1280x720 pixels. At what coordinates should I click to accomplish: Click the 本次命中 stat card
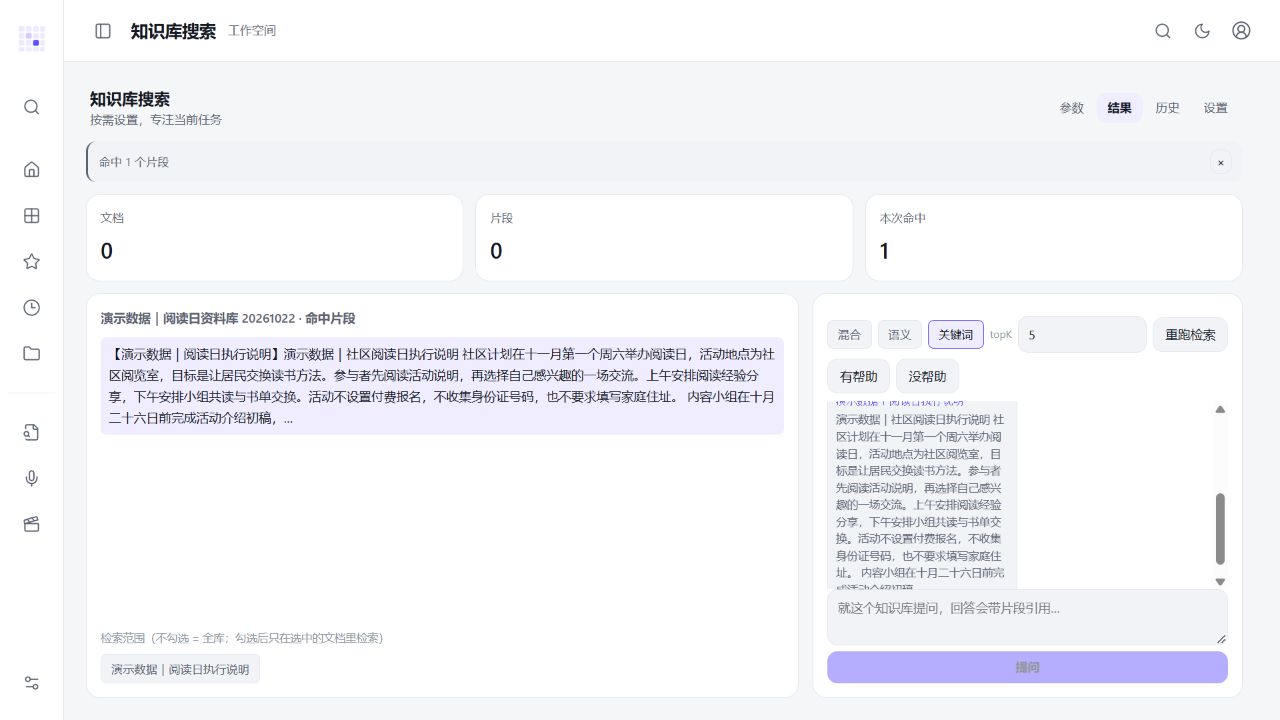tap(1053, 237)
